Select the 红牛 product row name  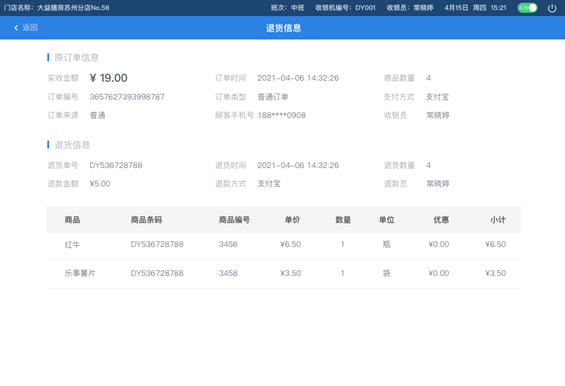coord(72,245)
